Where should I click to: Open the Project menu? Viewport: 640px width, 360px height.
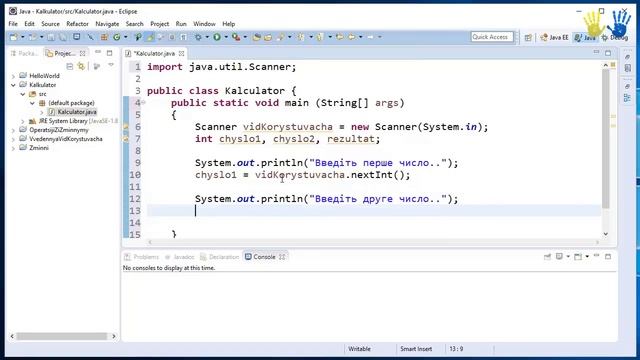tap(159, 24)
